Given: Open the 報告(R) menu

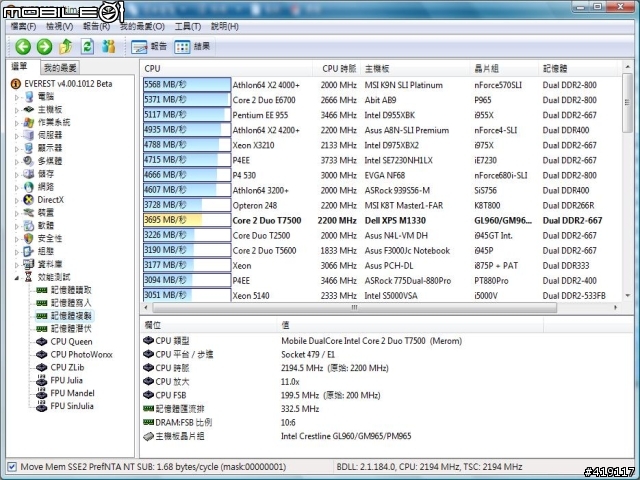Looking at the screenshot, I should click(96, 27).
